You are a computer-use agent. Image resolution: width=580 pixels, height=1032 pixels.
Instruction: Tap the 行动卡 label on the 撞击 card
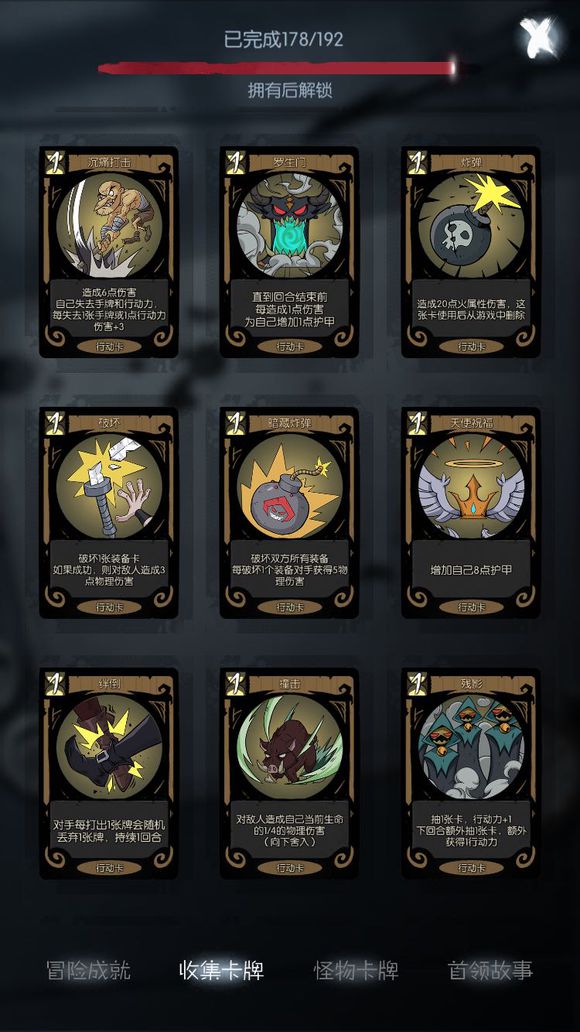290,867
